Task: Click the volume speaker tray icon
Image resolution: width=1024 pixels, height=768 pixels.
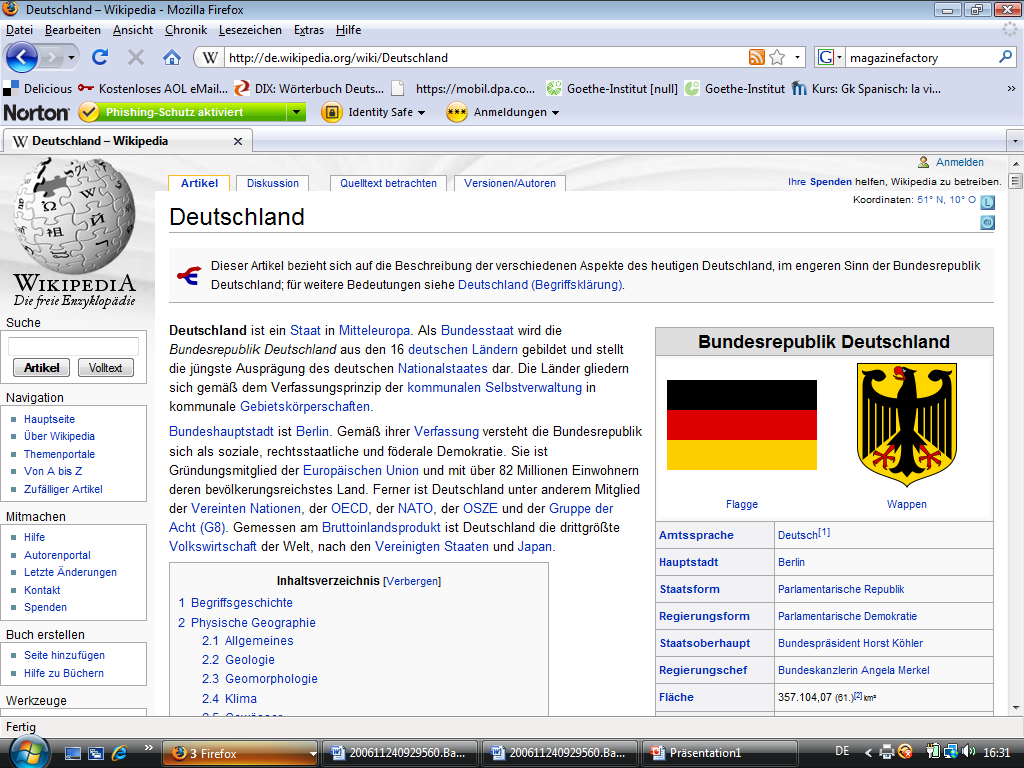Action: [968, 752]
